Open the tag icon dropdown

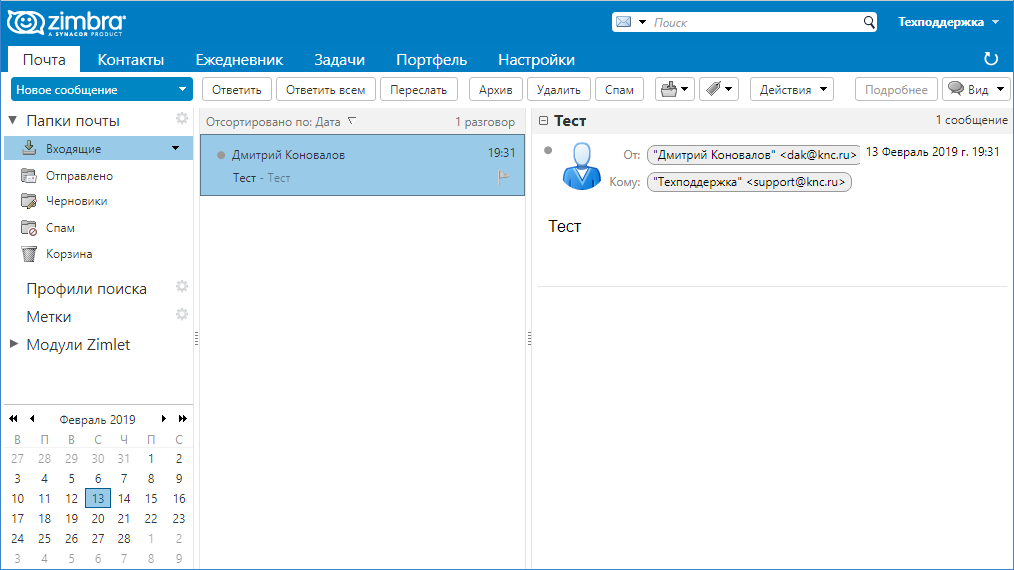point(718,89)
